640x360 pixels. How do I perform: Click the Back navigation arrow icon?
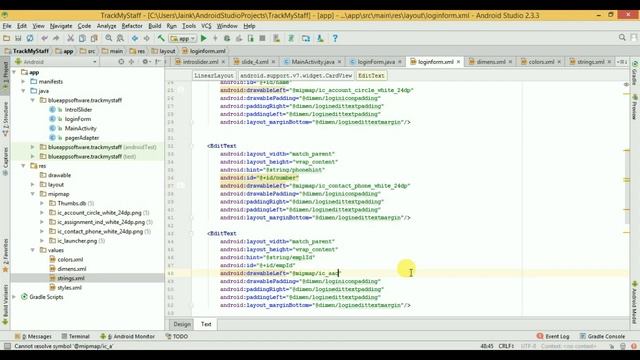pyautogui.click(x=135, y=38)
